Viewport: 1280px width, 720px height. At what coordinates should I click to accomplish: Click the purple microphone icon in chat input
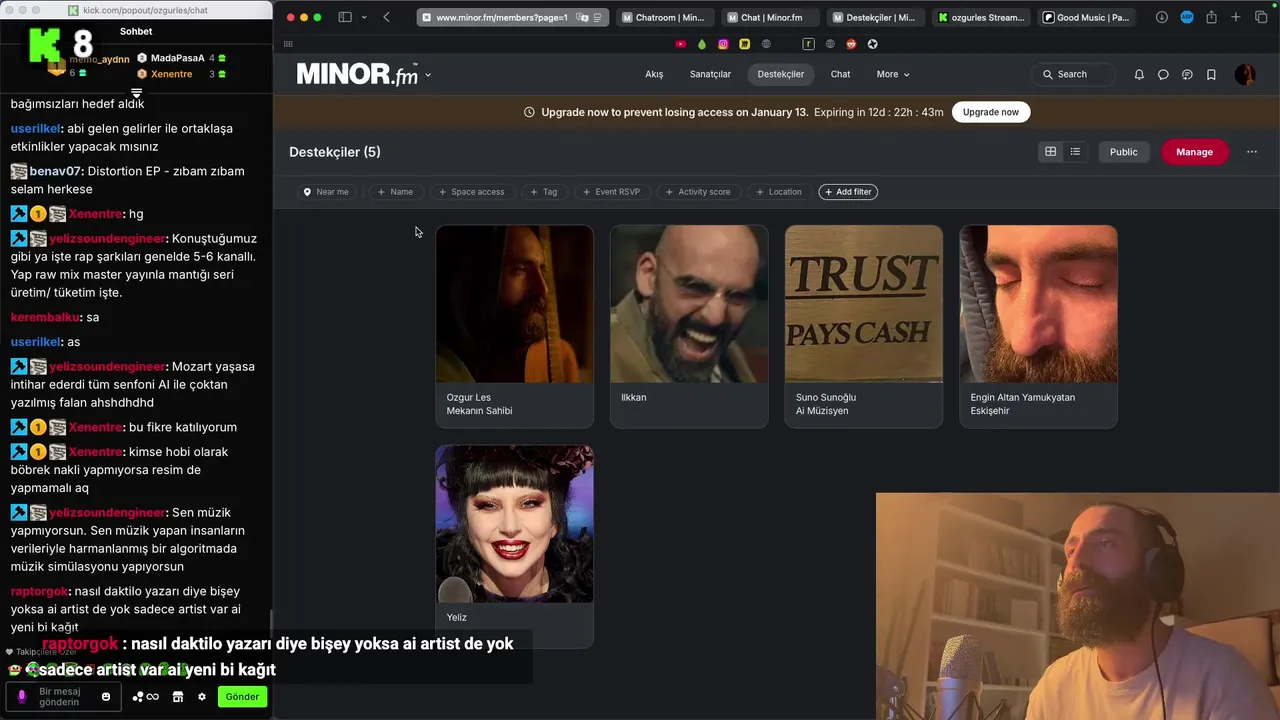(x=21, y=697)
